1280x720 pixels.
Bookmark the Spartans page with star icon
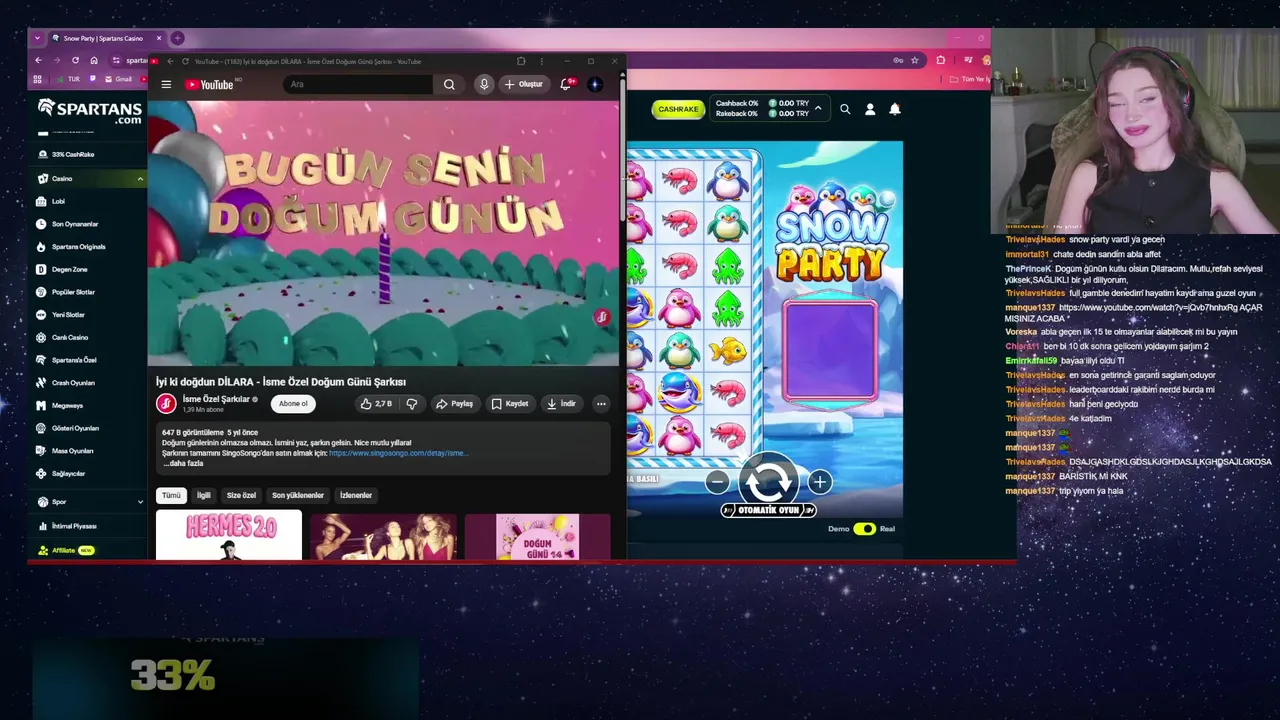914,60
